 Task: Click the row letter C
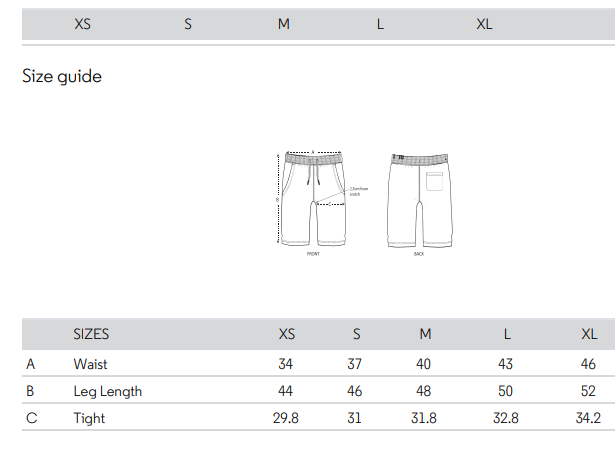31,418
